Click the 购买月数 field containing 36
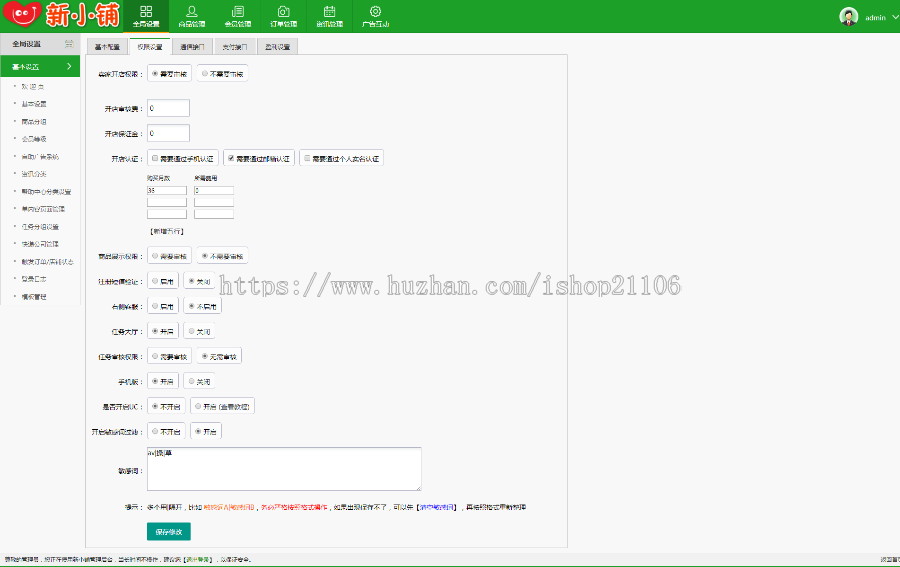The image size is (900, 567). pos(166,190)
